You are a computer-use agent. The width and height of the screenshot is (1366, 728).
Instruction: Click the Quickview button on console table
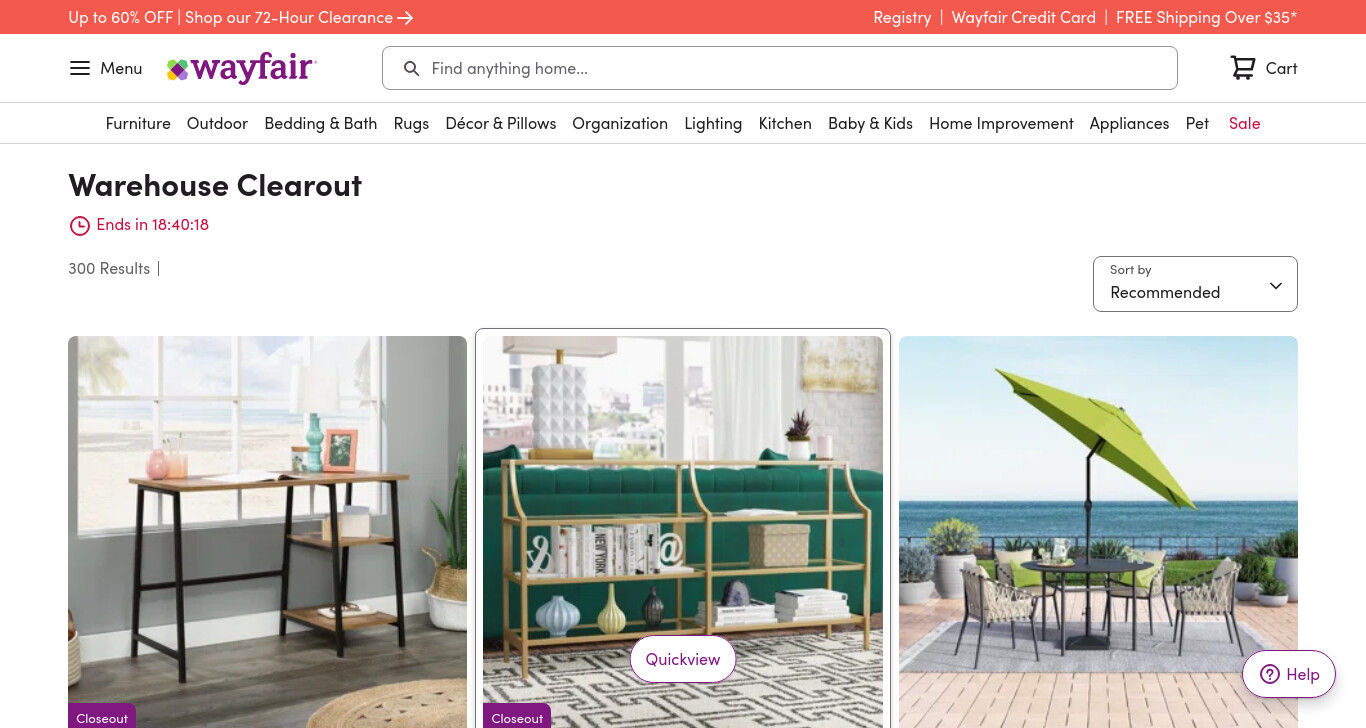pos(683,659)
